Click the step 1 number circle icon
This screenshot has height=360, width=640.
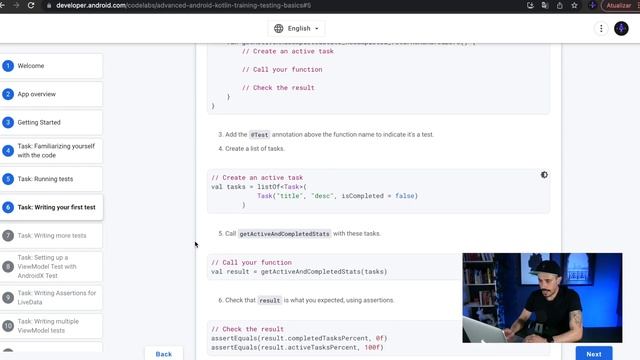coord(8,66)
